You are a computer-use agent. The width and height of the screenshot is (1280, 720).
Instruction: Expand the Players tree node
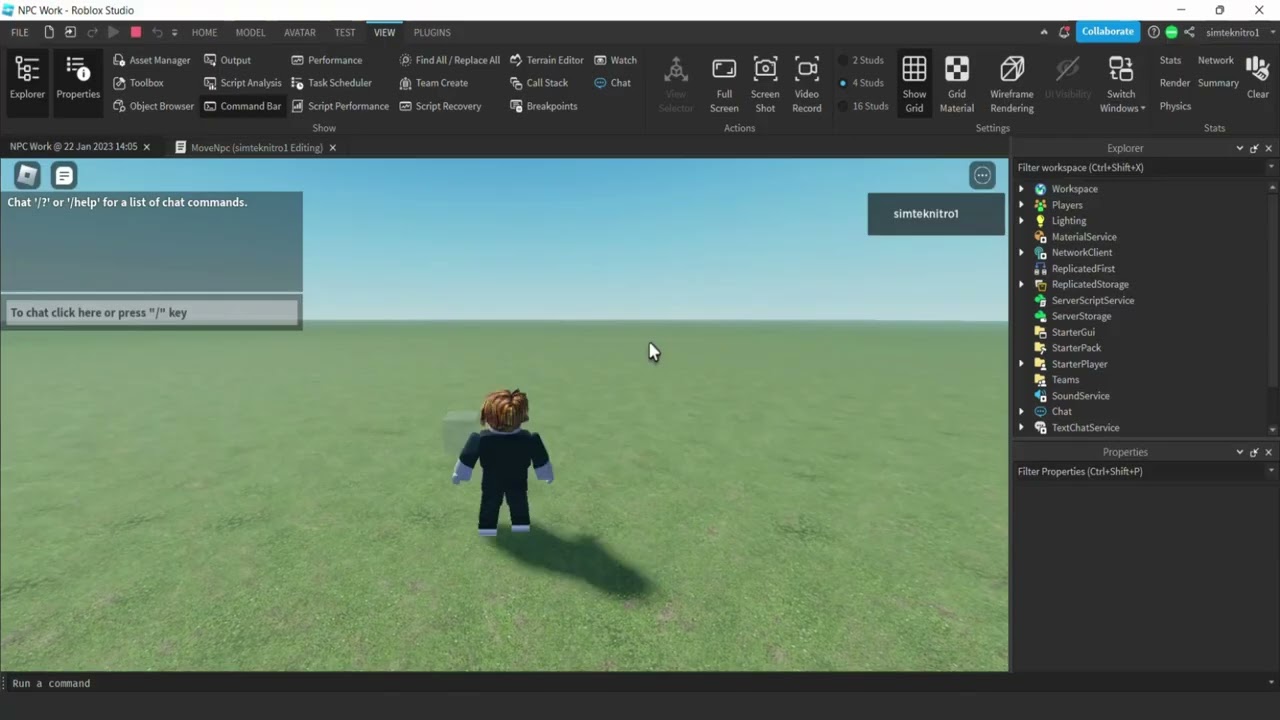[1021, 205]
